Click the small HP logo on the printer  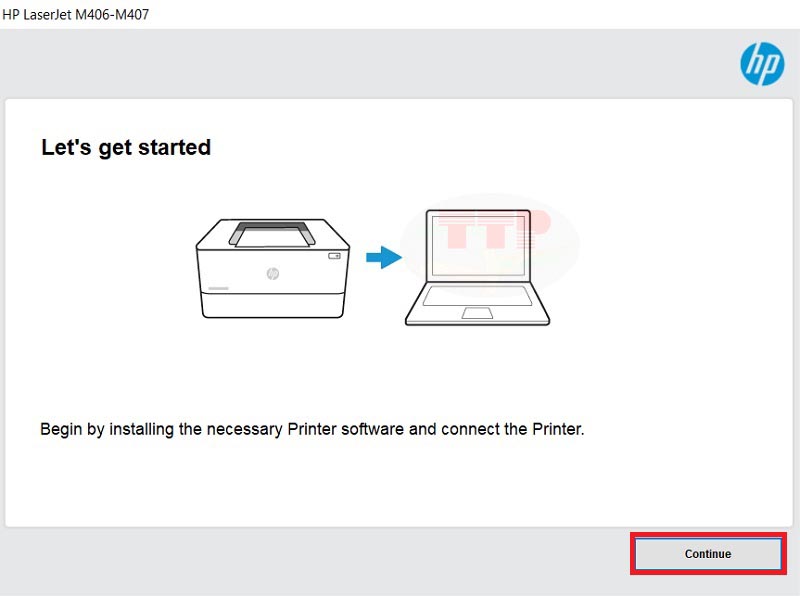[273, 274]
